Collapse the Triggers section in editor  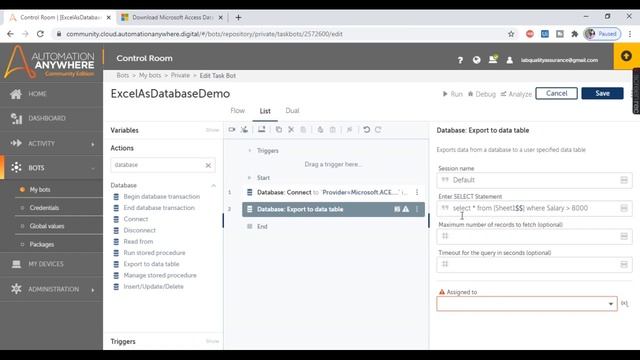point(249,151)
